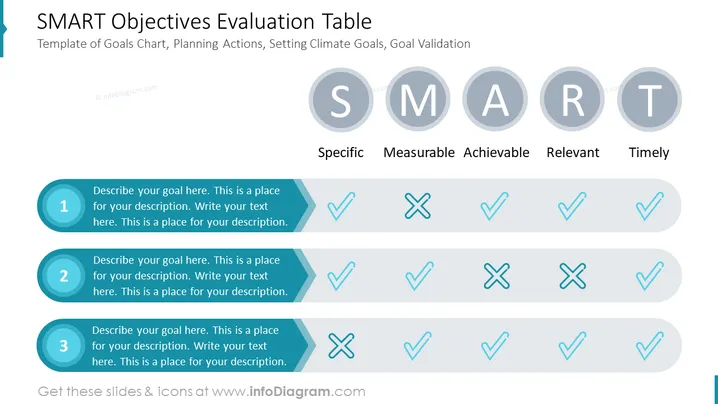
Task: Select the A circle icon for Achievable
Action: [495, 99]
